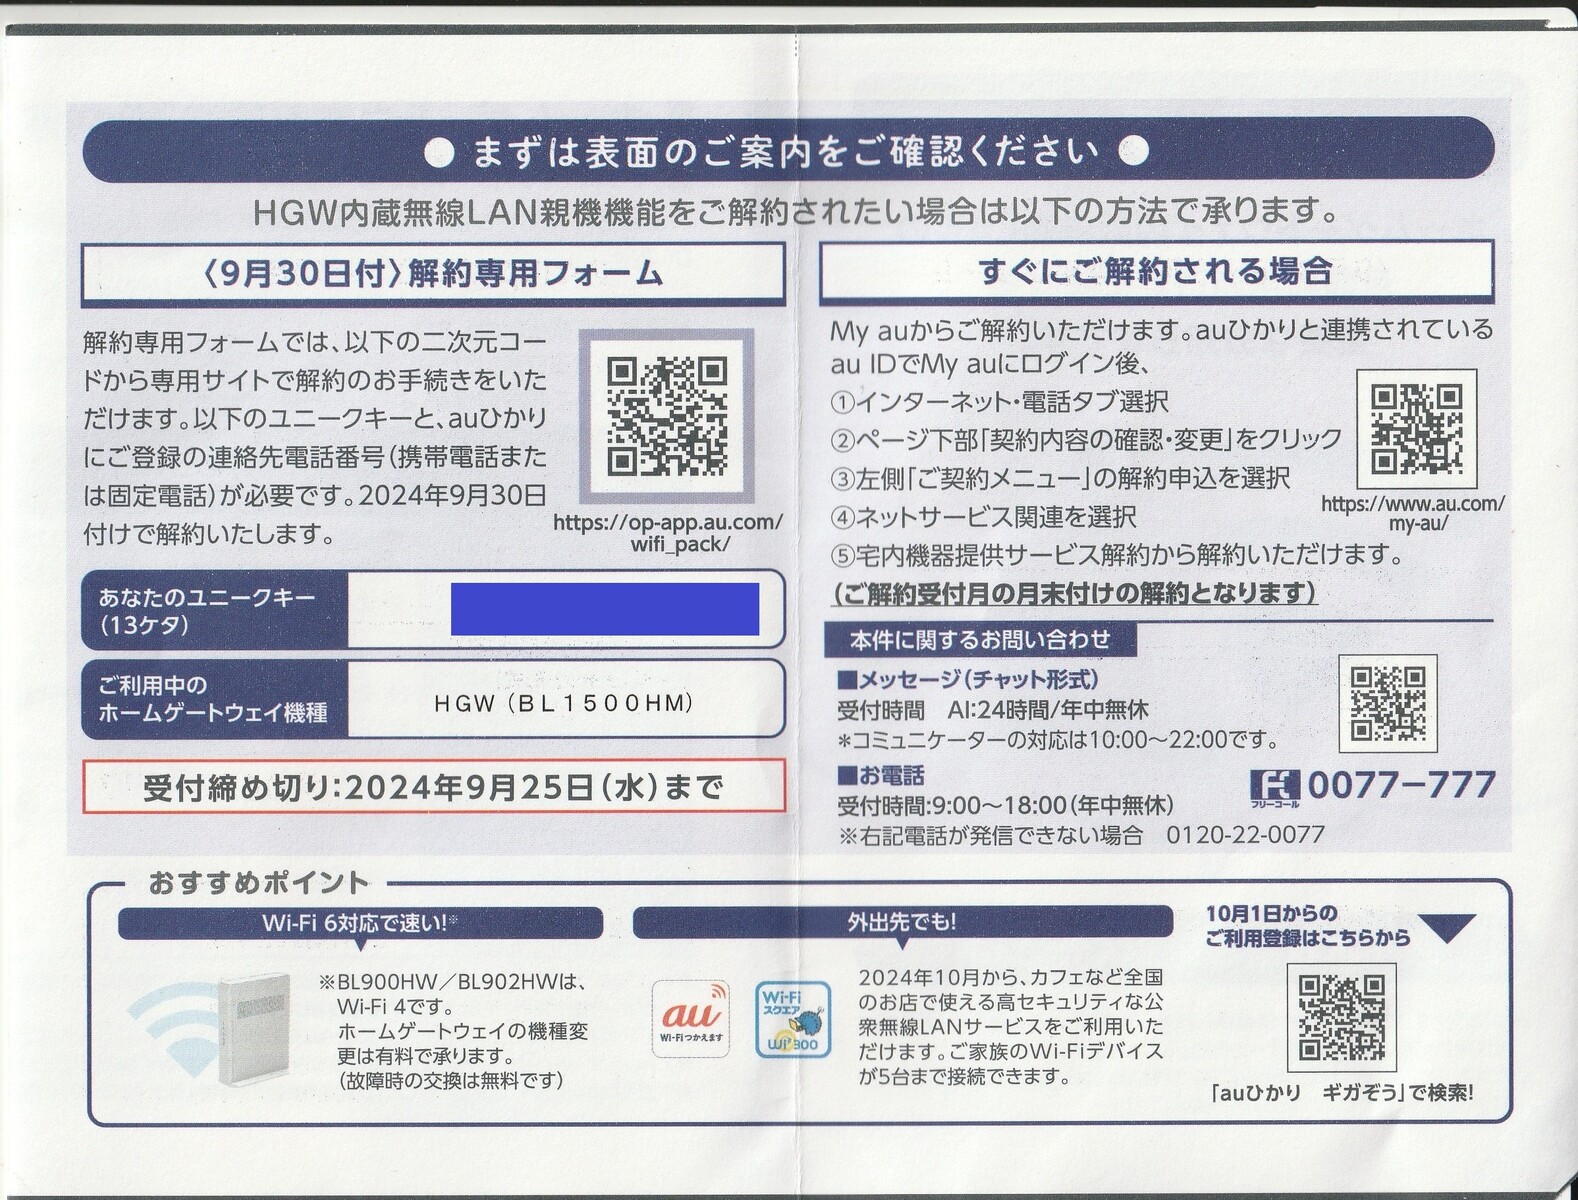Screen dimensions: 1578x1200
Task: Click the free call logo beside 0077-777
Action: point(1273,788)
